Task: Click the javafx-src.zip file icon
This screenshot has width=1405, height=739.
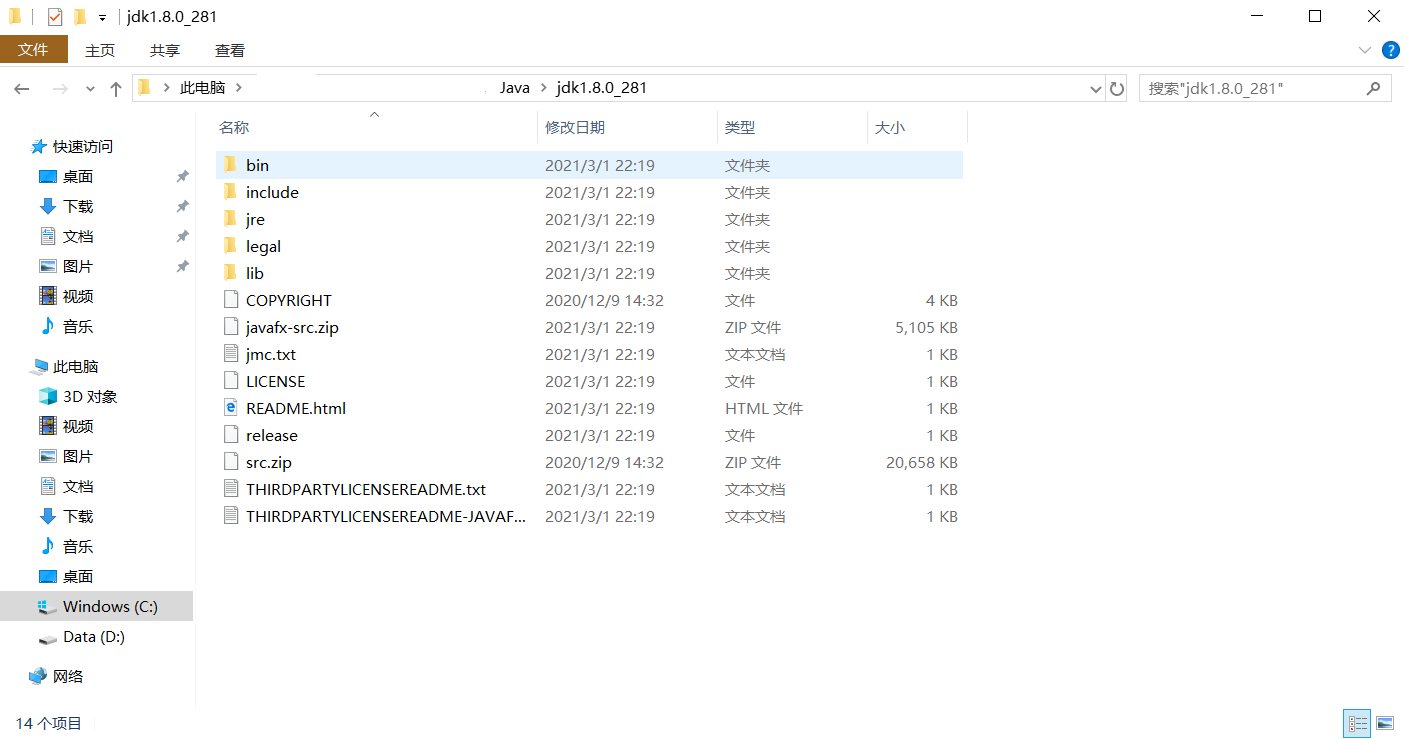Action: click(230, 327)
